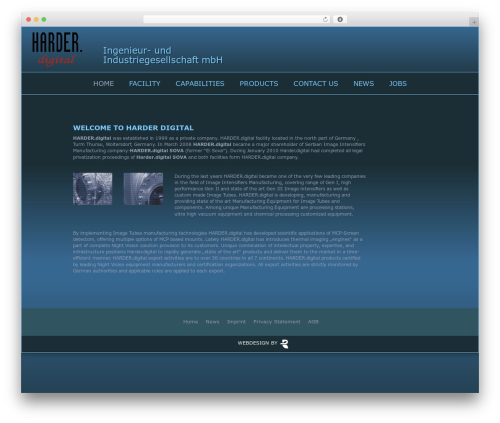Click the red close window button
The width and height of the screenshot is (500, 423).
[x=29, y=20]
